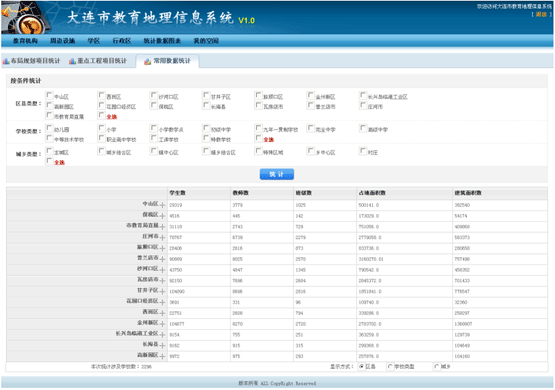Image resolution: width=555 pixels, height=390 pixels.
Task: Tick the 花园口经济区 checkbox
Action: coord(102,105)
